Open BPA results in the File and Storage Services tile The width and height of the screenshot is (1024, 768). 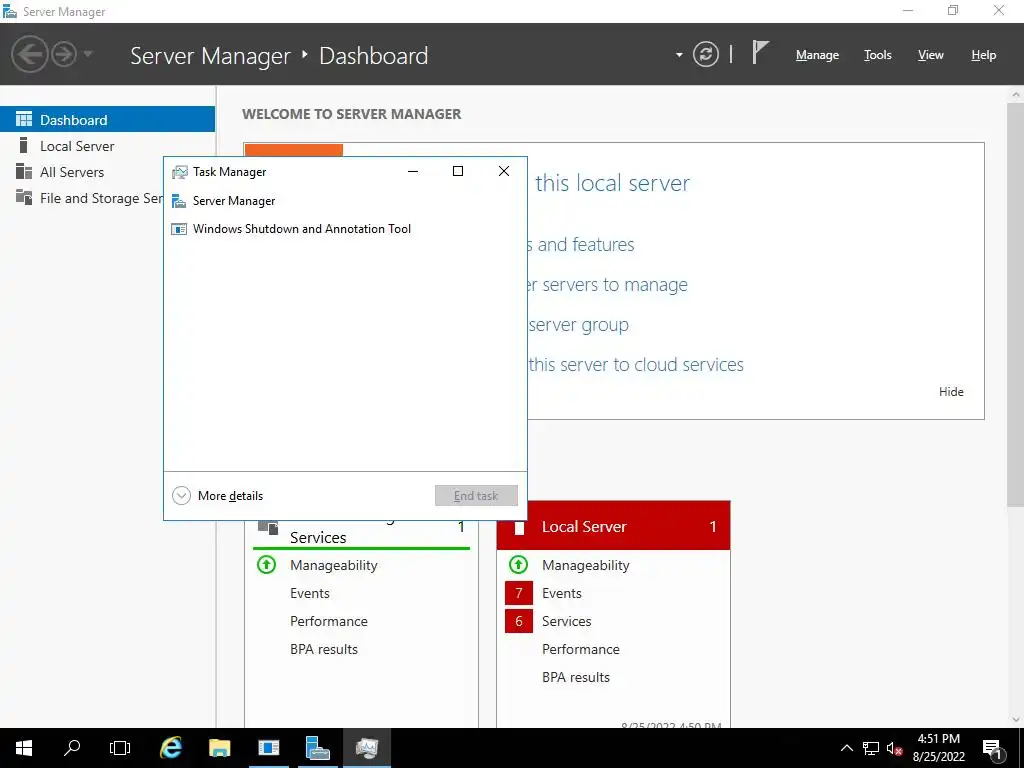pyautogui.click(x=323, y=649)
